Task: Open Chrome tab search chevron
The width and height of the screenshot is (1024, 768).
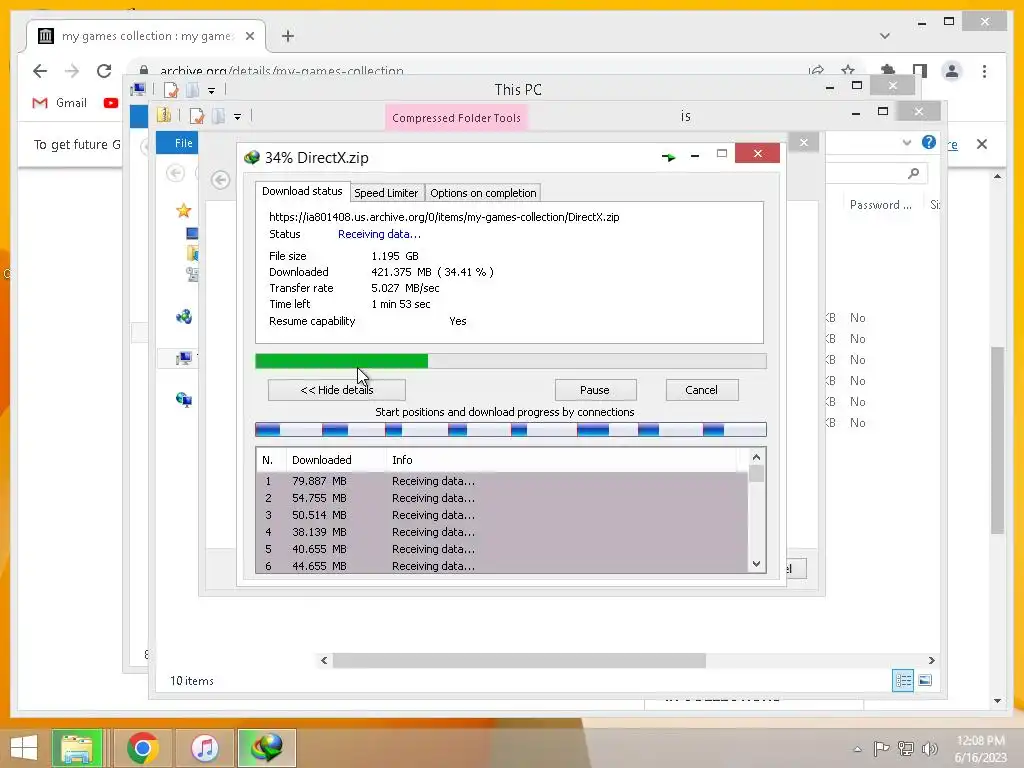Action: (885, 36)
